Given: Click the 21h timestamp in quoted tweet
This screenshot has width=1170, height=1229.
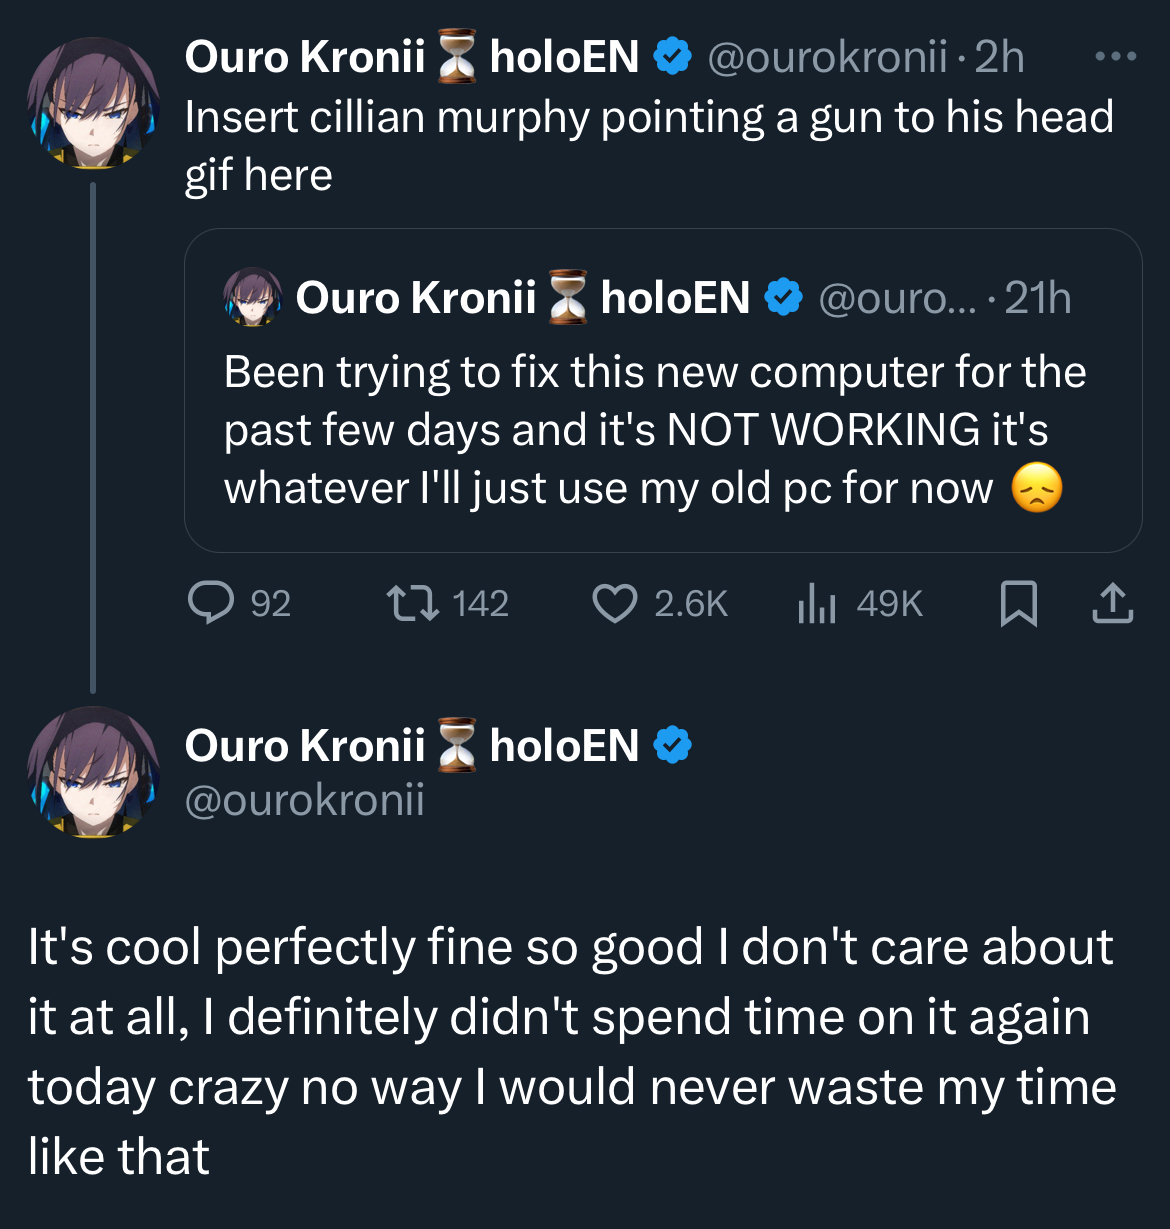Looking at the screenshot, I should tap(1037, 298).
